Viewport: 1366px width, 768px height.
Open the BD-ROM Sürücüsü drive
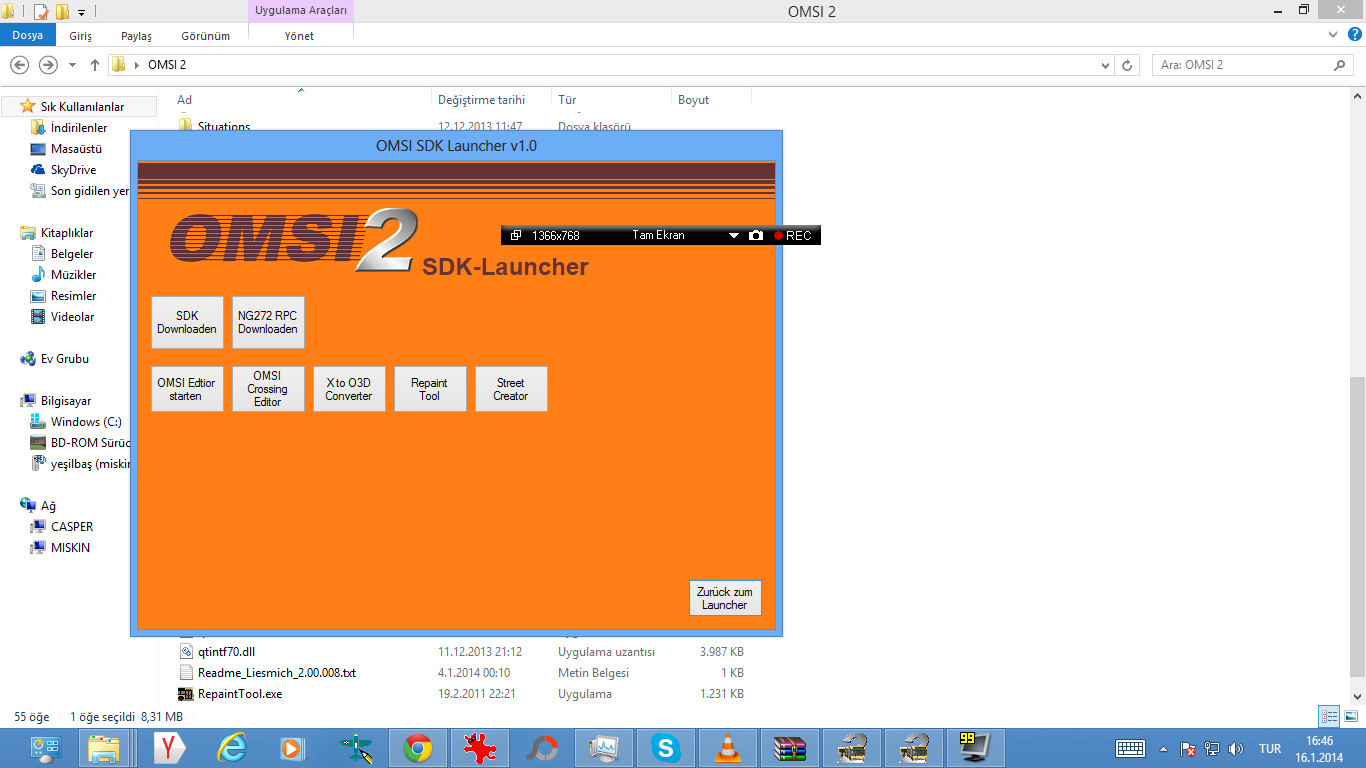pos(91,443)
